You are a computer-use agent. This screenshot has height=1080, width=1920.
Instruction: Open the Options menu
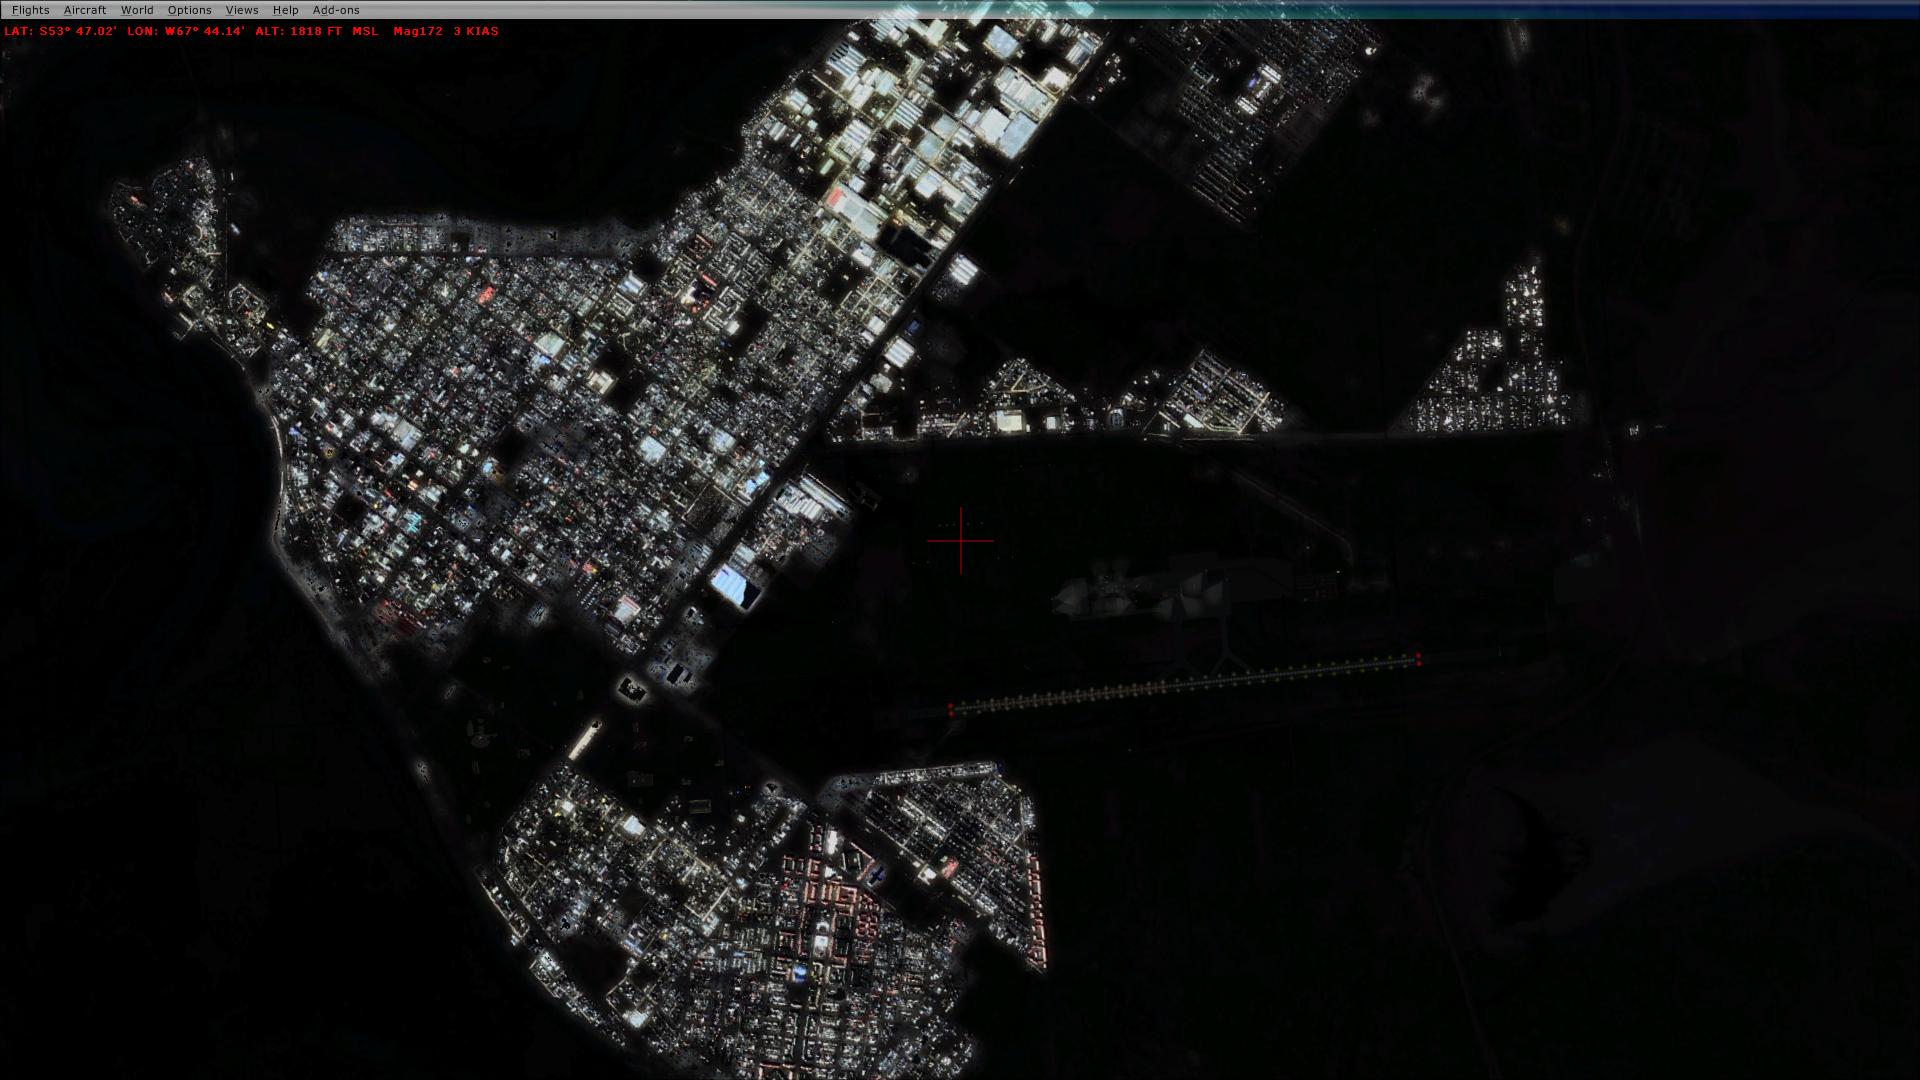(189, 10)
